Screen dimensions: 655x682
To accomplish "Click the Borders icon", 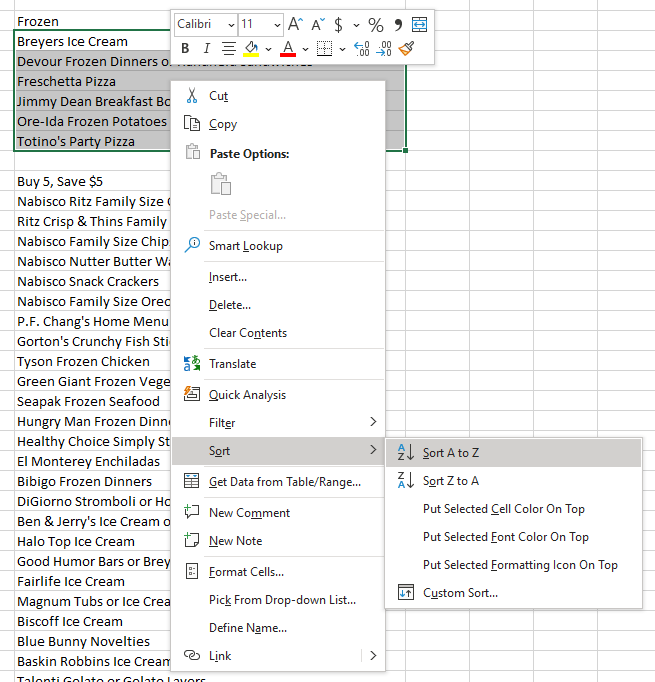I will point(324,48).
